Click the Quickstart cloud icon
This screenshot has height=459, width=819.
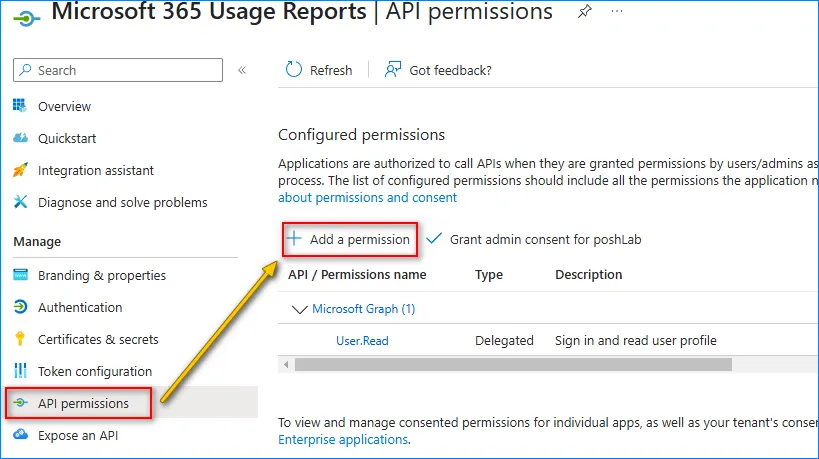20,138
